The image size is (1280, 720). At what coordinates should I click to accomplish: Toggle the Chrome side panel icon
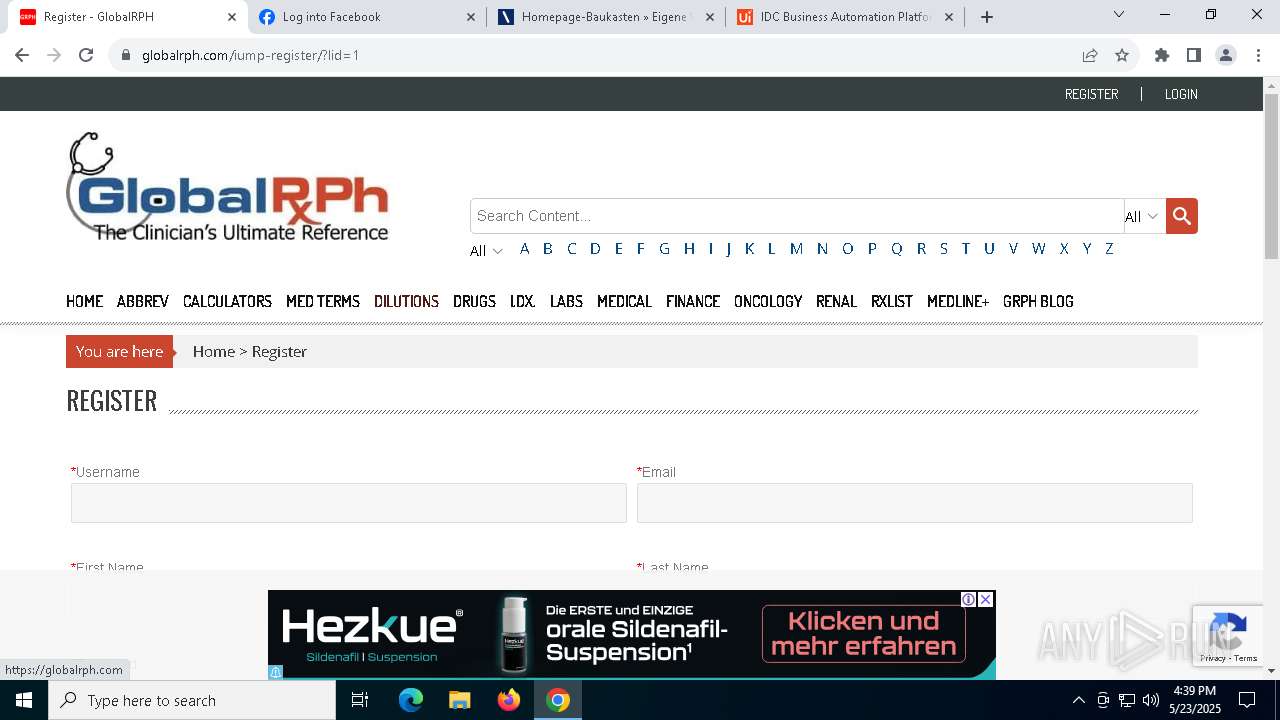click(x=1193, y=55)
